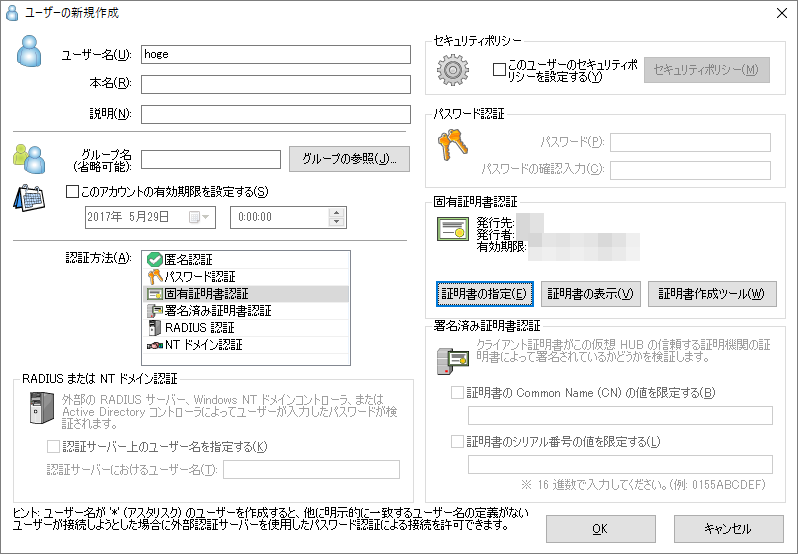798x554 pixels.
Task: Click the certificate icon beside 発行先
Action: point(454,229)
